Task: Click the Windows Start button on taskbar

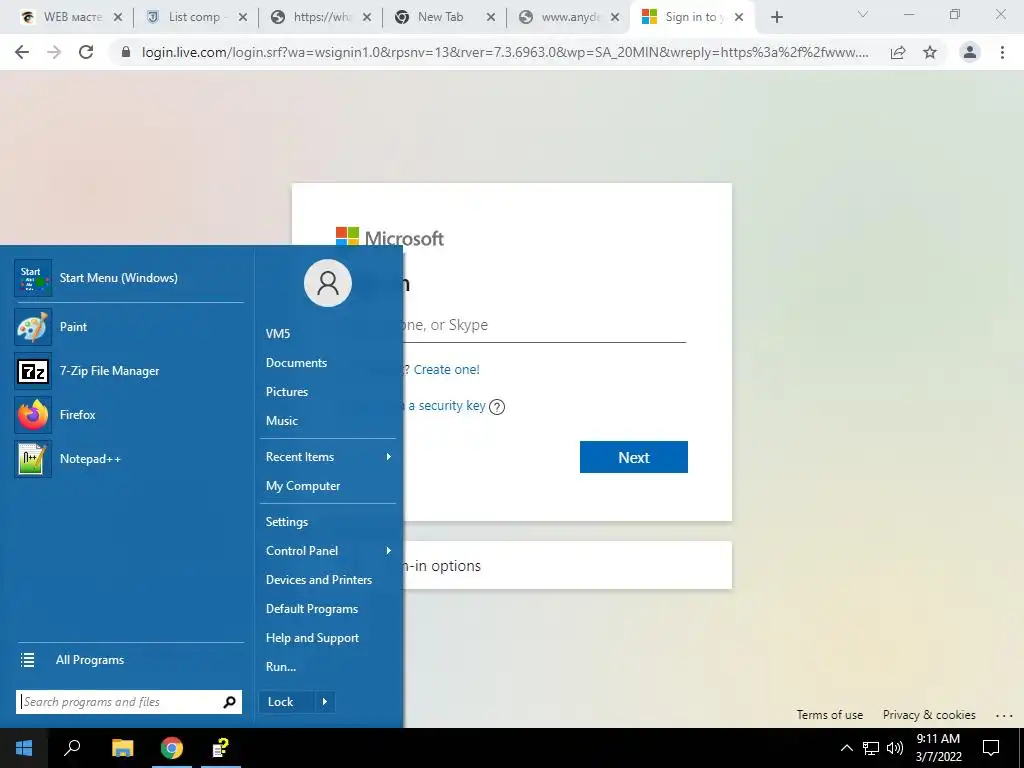Action: 24,748
